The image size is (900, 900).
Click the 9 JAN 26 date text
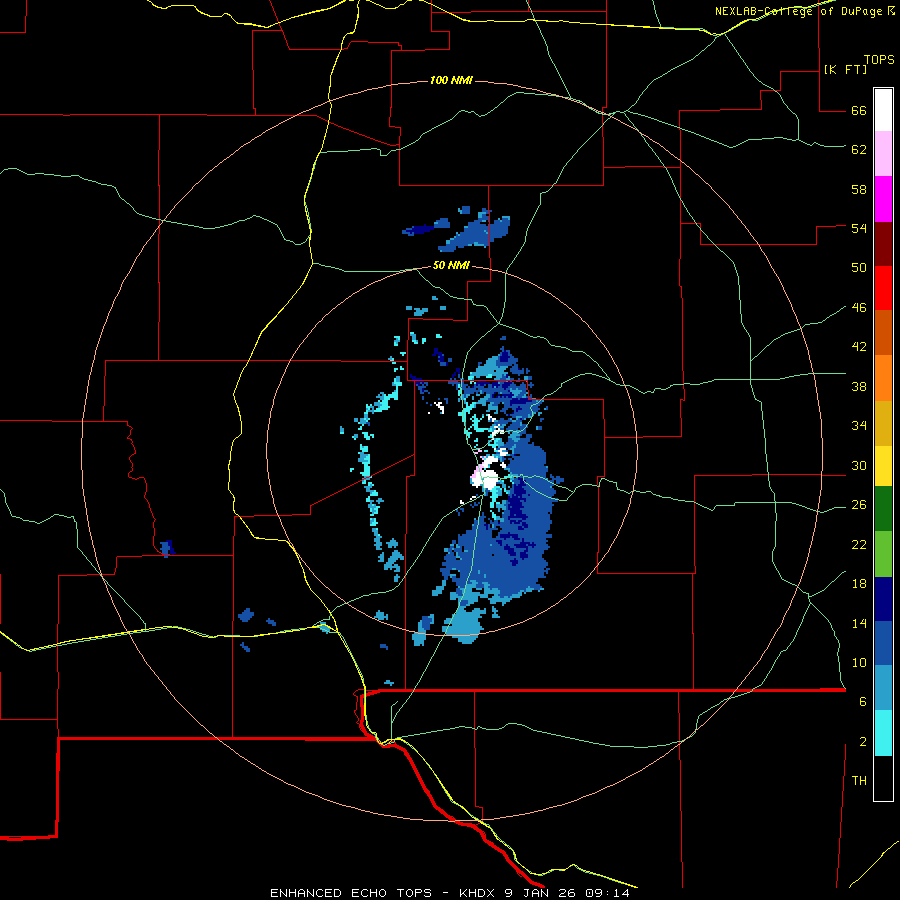pyautogui.click(x=541, y=893)
